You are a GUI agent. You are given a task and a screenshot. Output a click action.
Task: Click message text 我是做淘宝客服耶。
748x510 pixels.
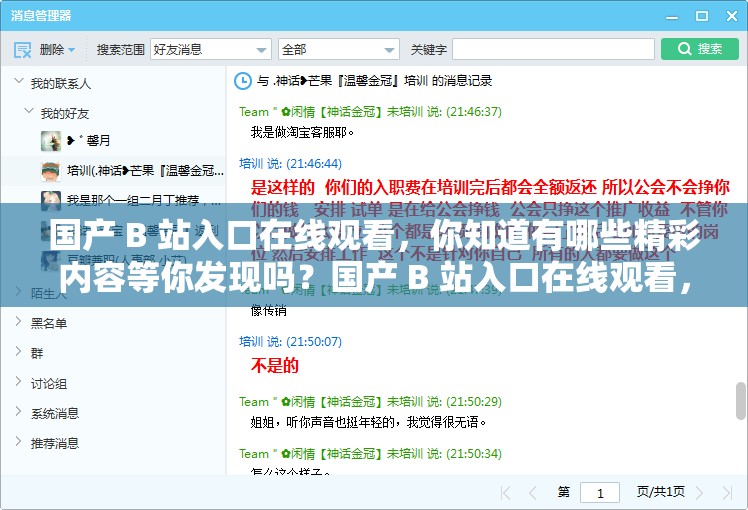pyautogui.click(x=302, y=132)
